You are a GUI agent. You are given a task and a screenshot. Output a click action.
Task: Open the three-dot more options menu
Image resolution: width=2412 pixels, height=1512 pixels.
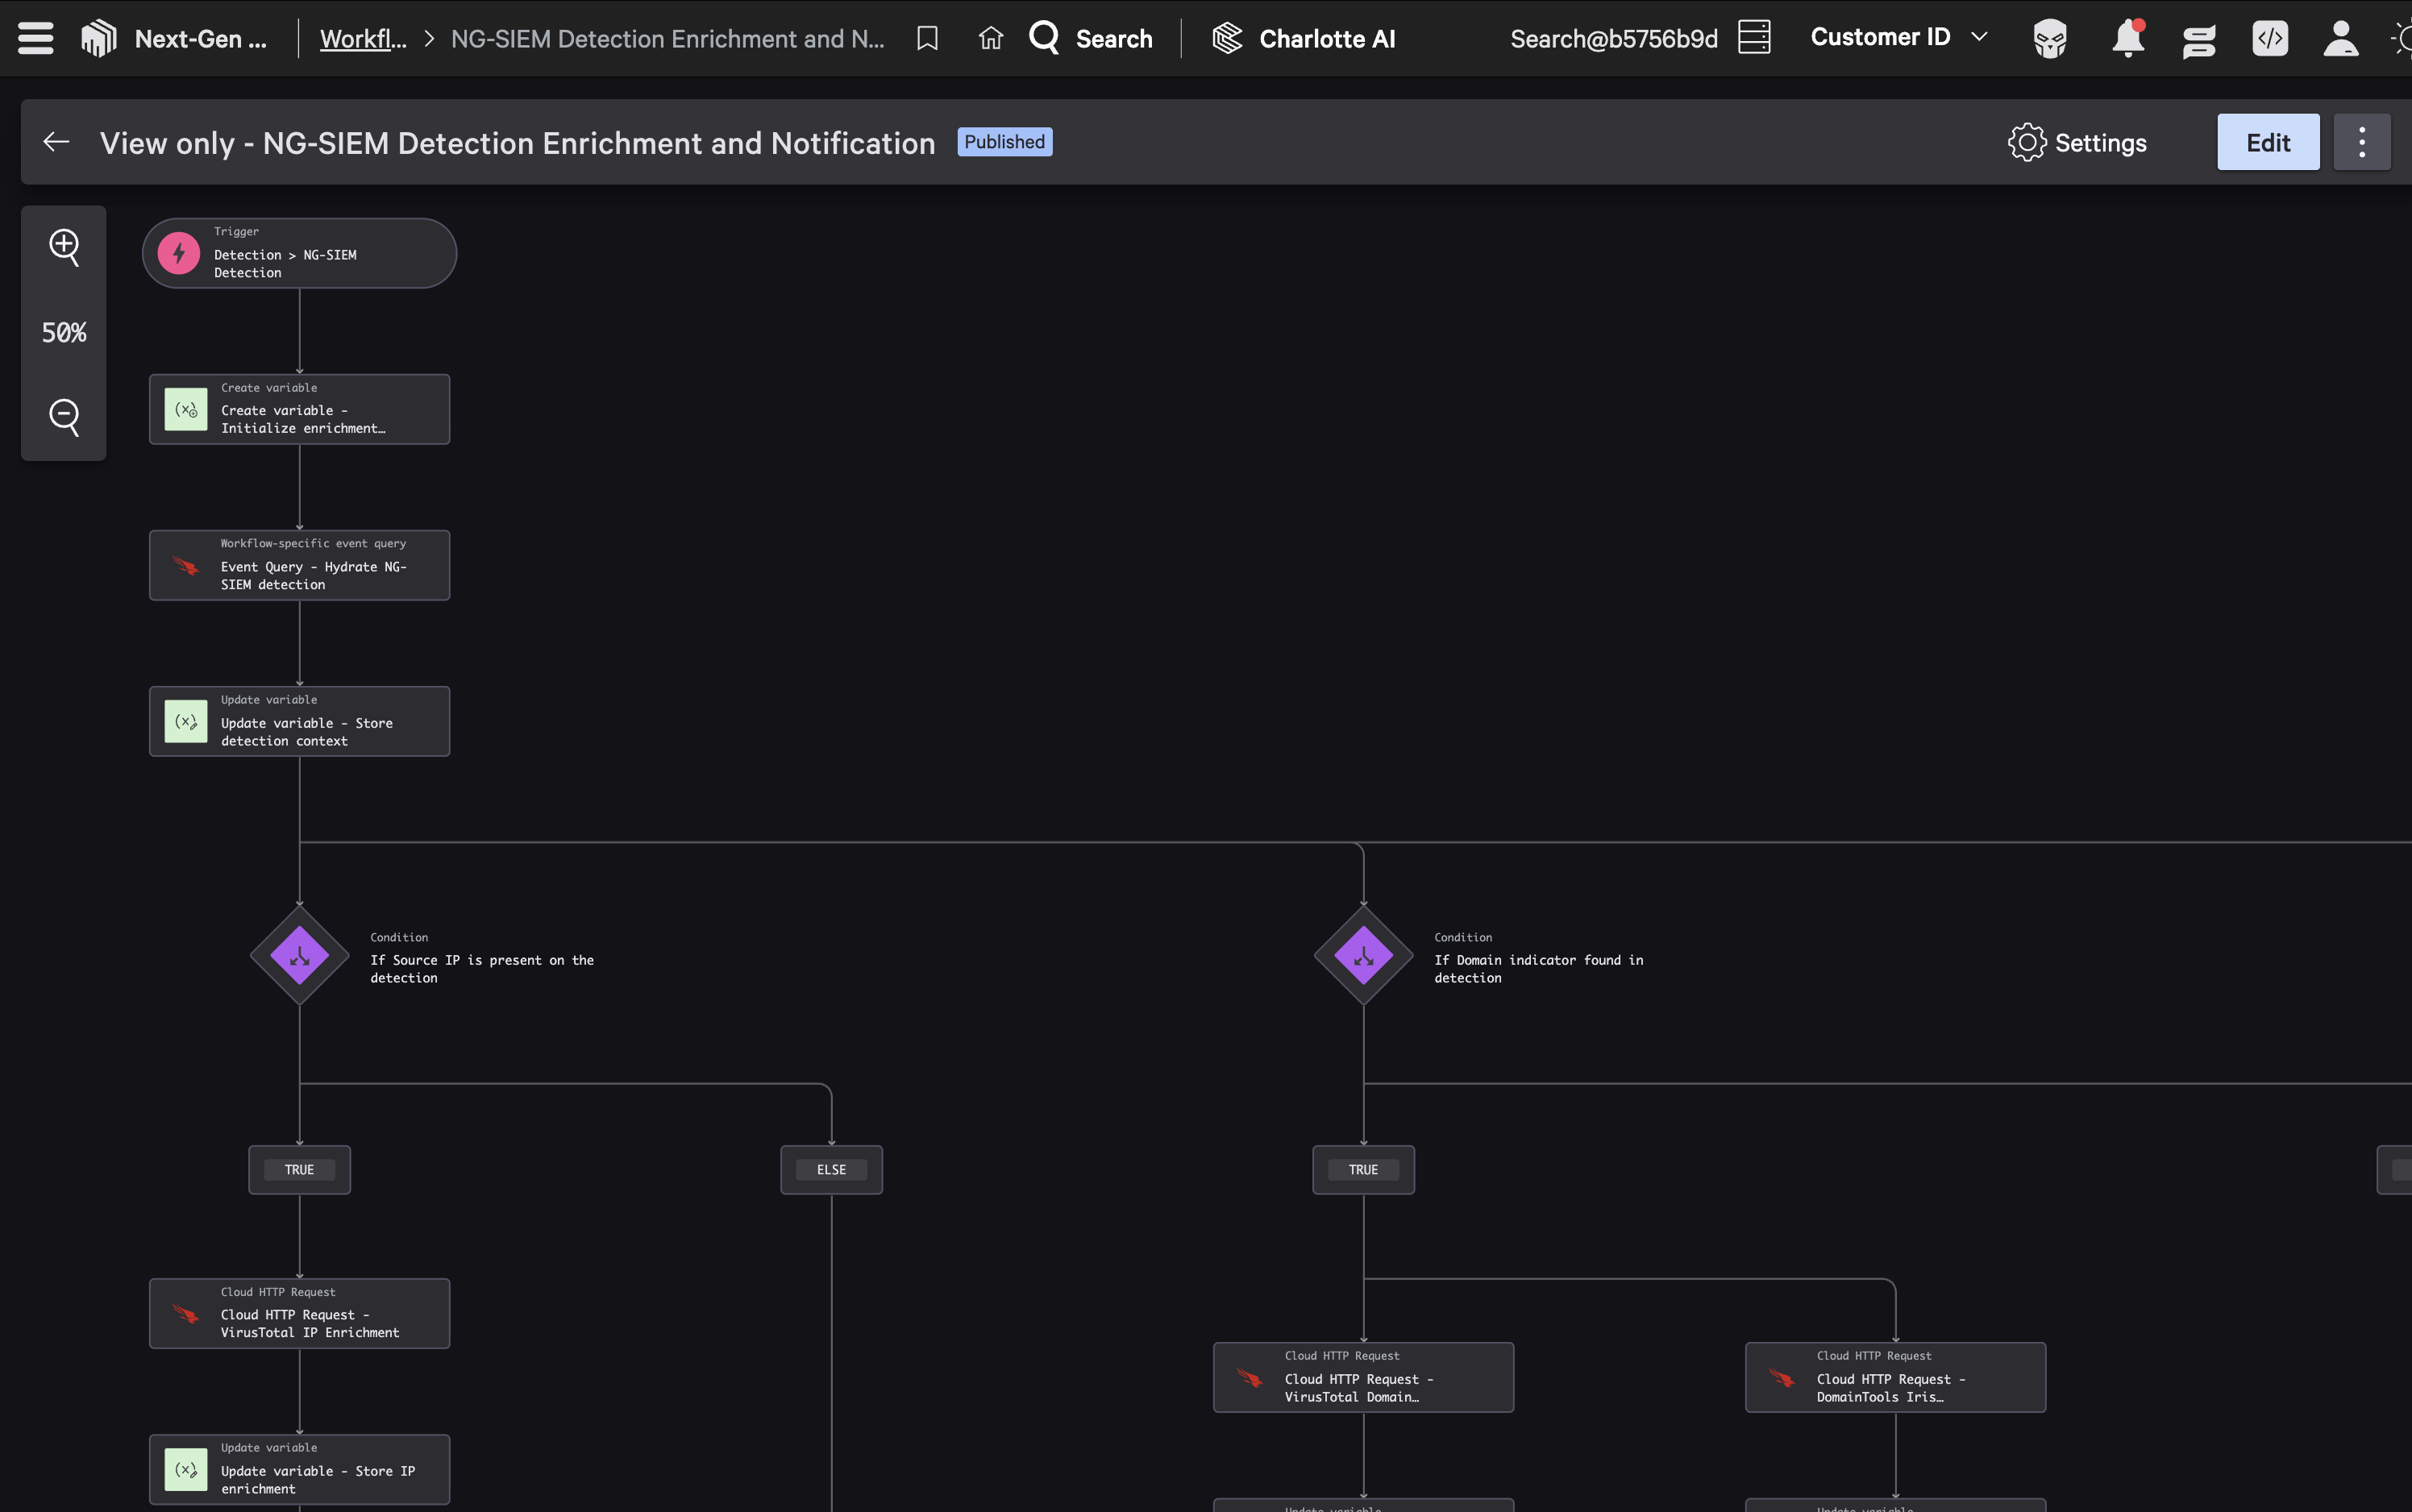coord(2362,142)
